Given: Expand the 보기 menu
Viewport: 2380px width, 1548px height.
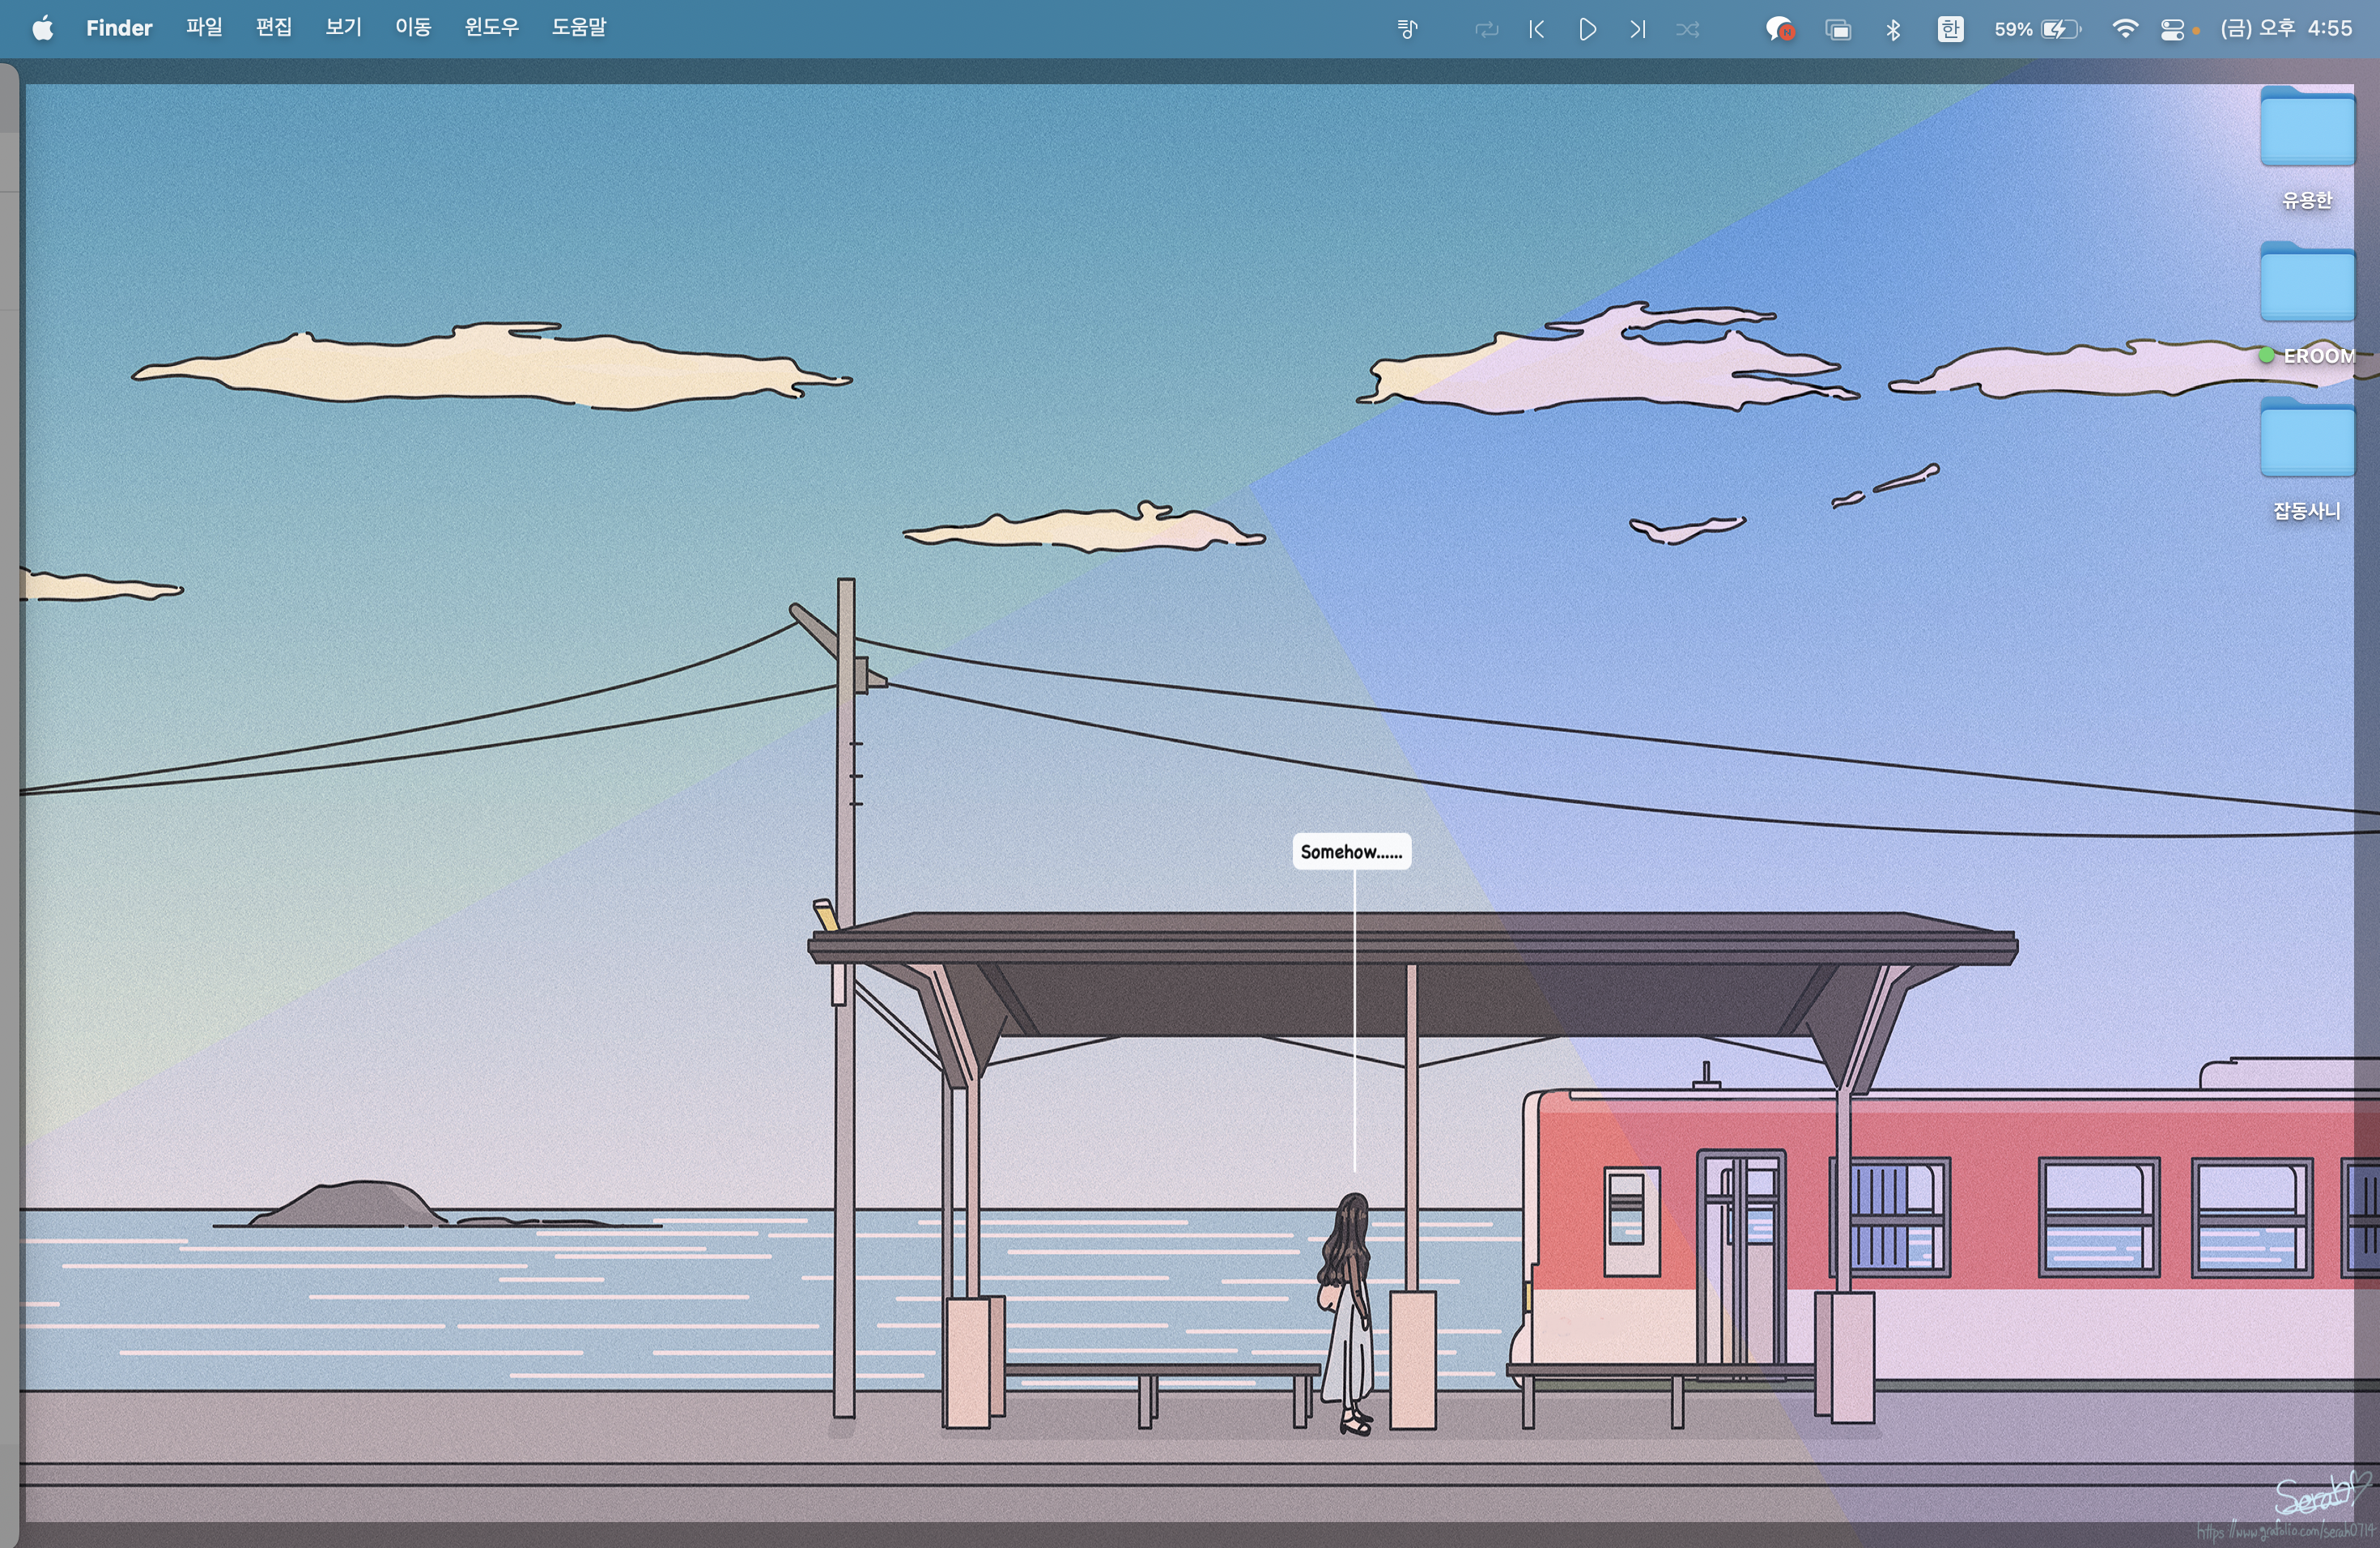Looking at the screenshot, I should 343,28.
